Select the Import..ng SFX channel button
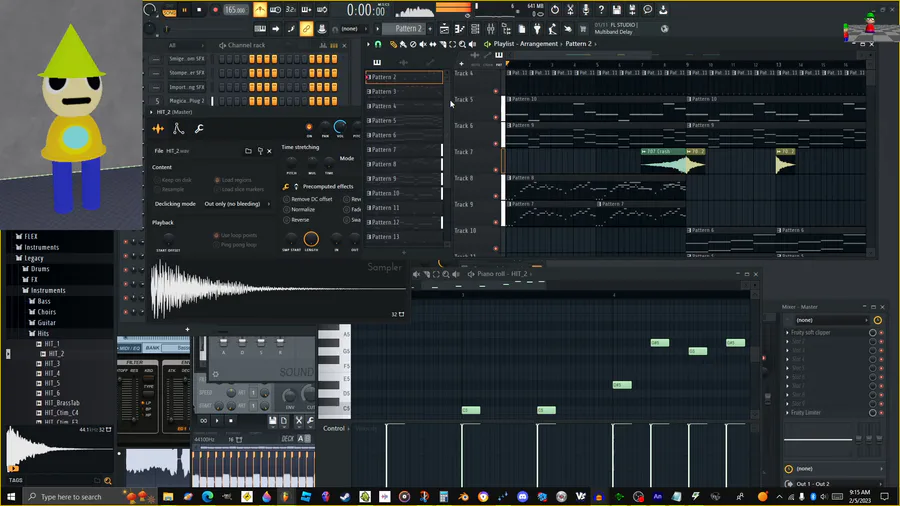The width and height of the screenshot is (900, 506). pyautogui.click(x=187, y=87)
